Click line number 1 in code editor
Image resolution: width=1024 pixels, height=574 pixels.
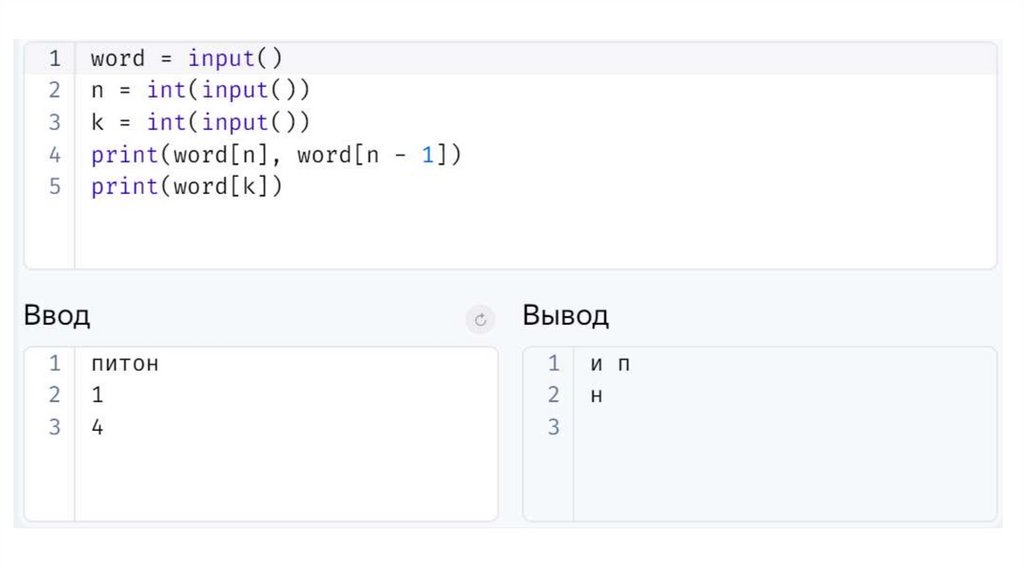click(x=54, y=58)
